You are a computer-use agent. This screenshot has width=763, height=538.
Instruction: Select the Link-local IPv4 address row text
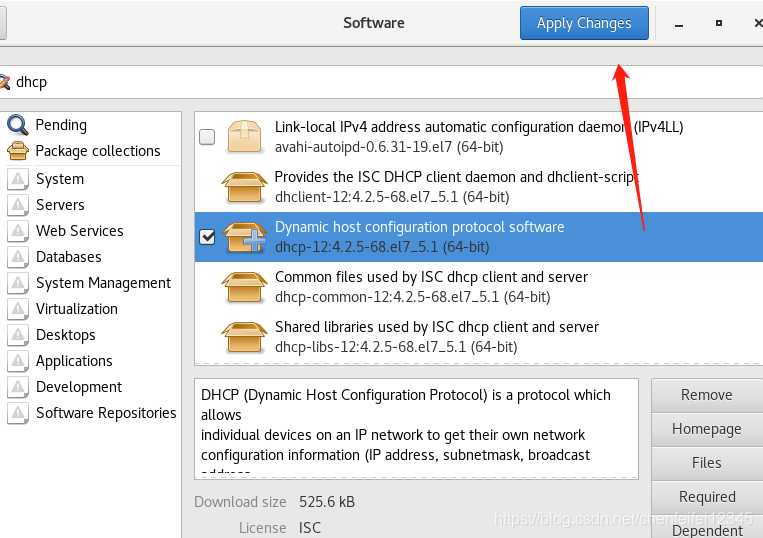pyautogui.click(x=479, y=127)
